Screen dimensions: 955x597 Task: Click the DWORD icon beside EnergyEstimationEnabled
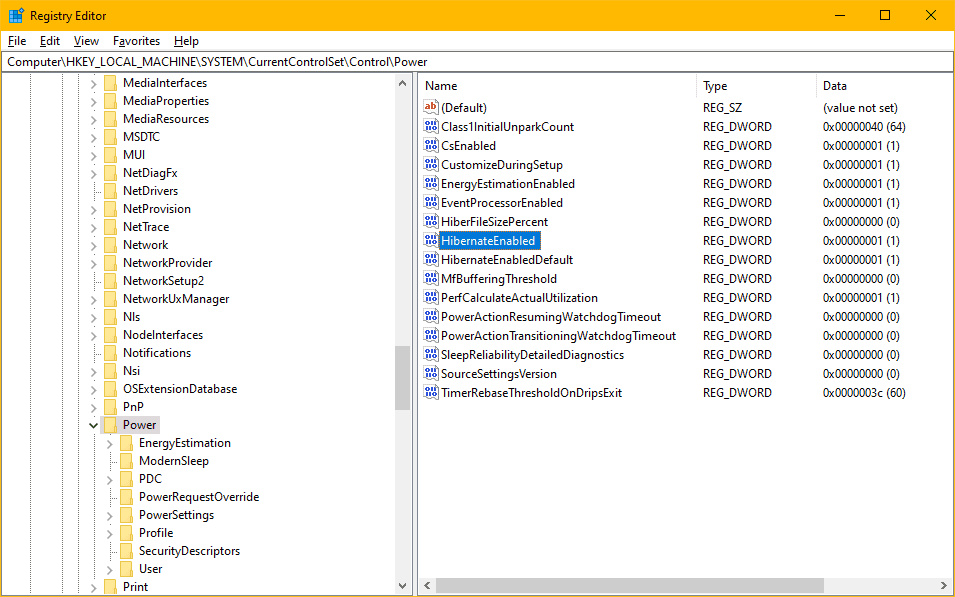click(x=432, y=183)
